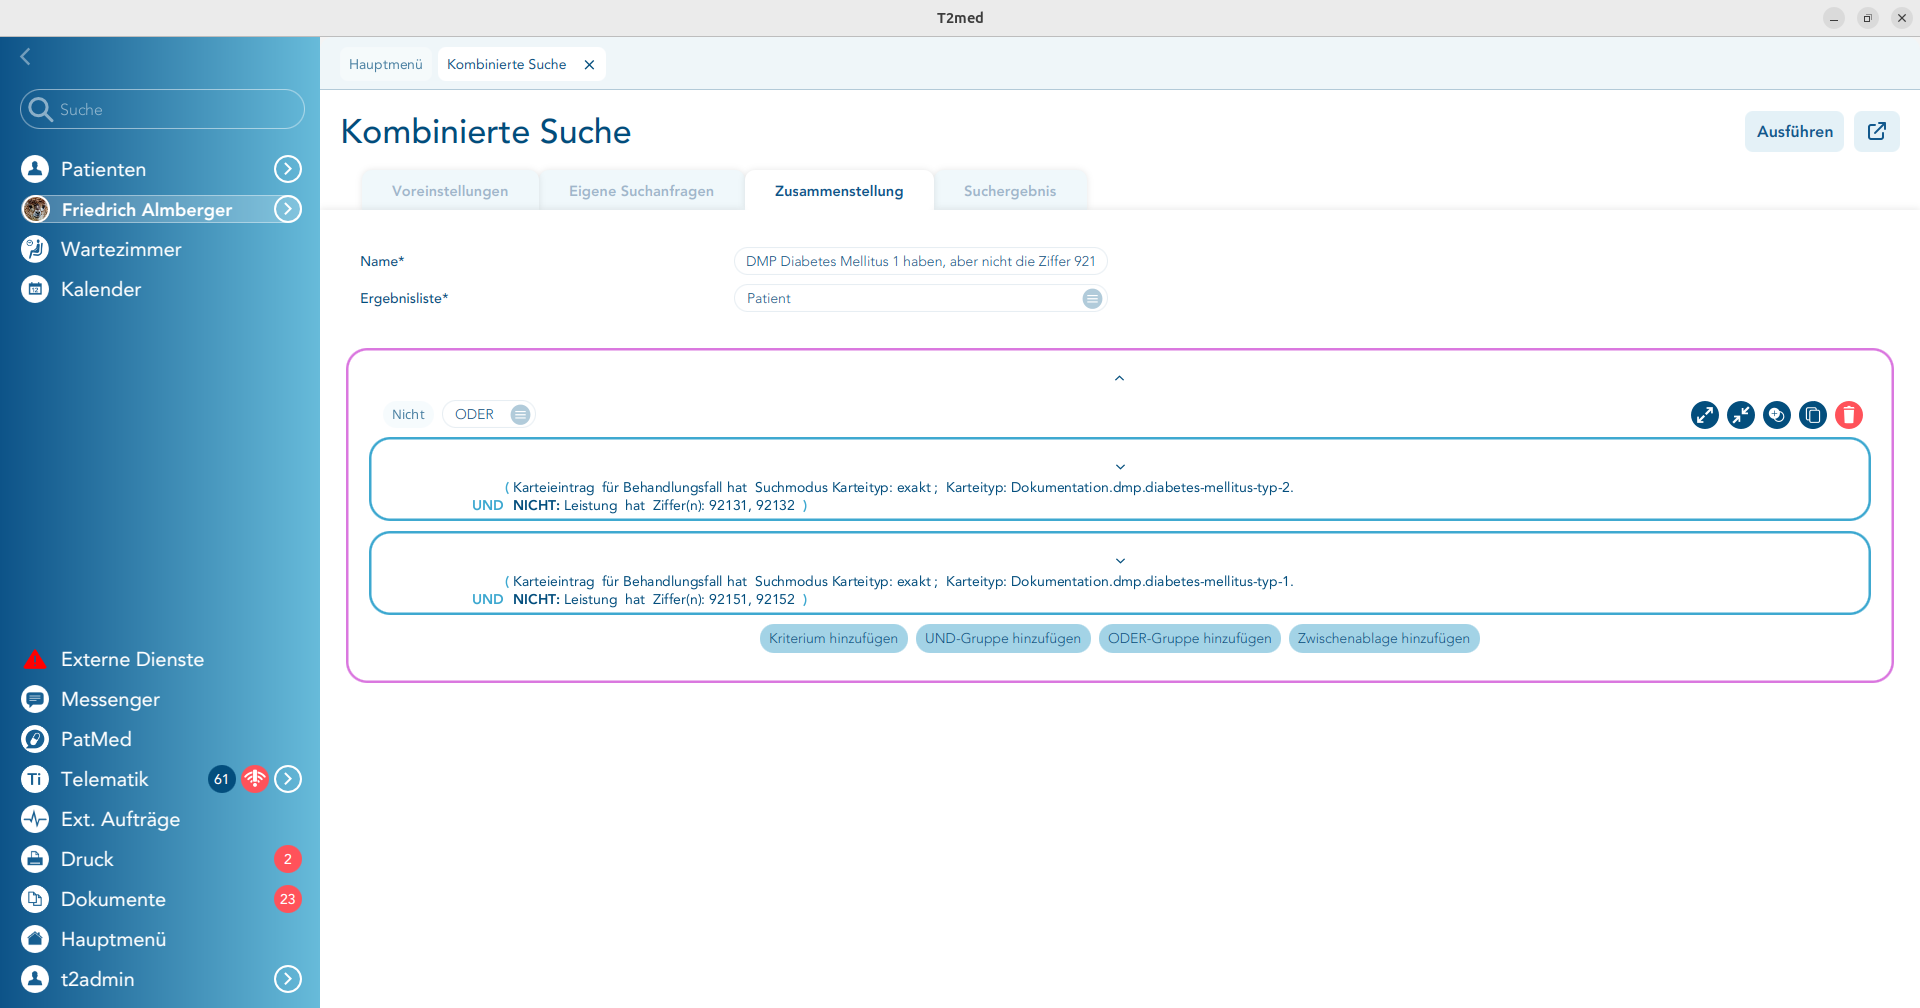The height and width of the screenshot is (1008, 1920).
Task: Edit the Name field with DMP Diabetes text
Action: 920,261
